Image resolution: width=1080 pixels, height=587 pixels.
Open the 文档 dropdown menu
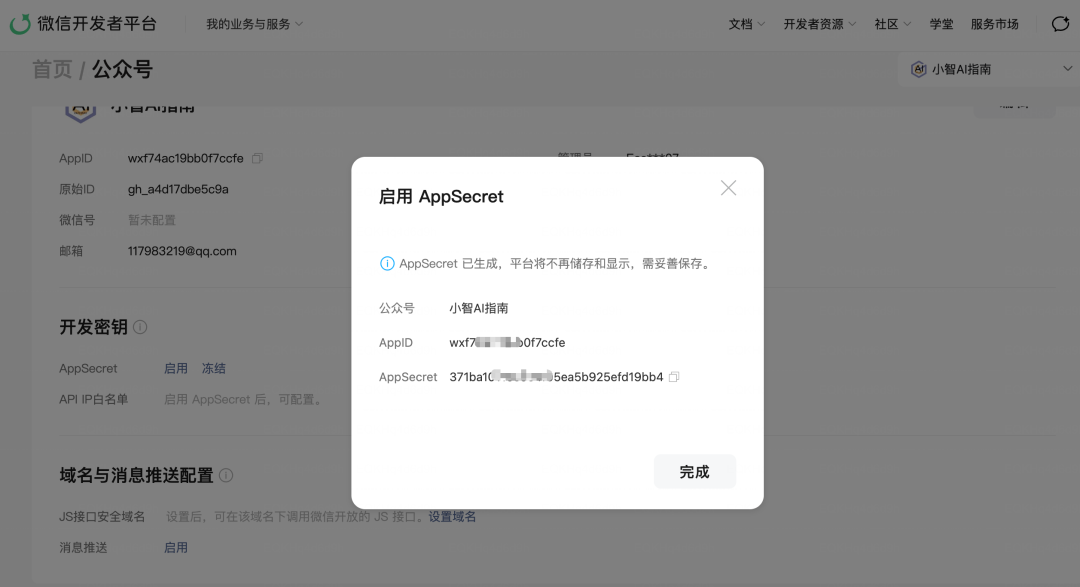747,24
